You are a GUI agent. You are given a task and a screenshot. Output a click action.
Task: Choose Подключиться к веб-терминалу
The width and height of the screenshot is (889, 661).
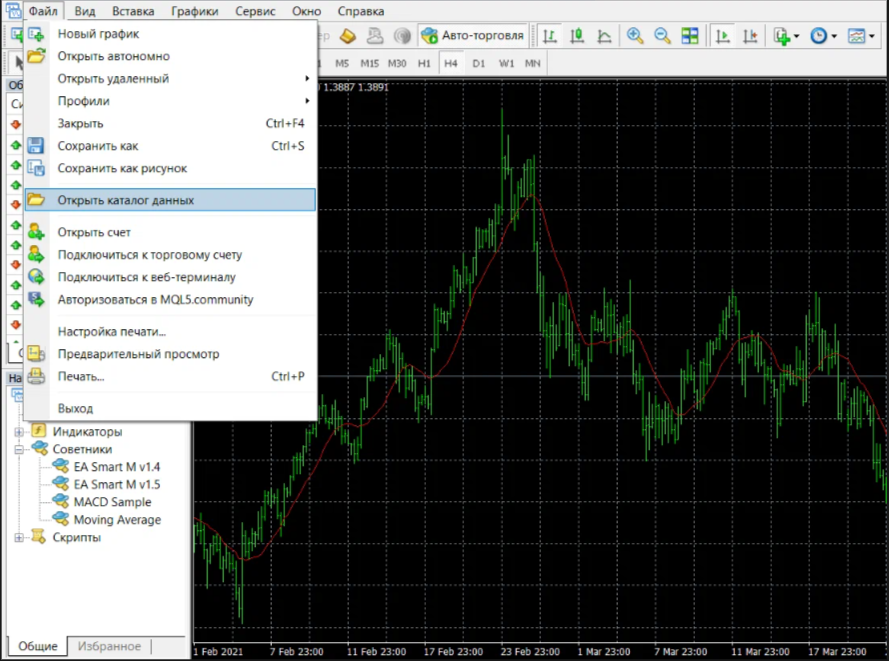[x=170, y=277]
